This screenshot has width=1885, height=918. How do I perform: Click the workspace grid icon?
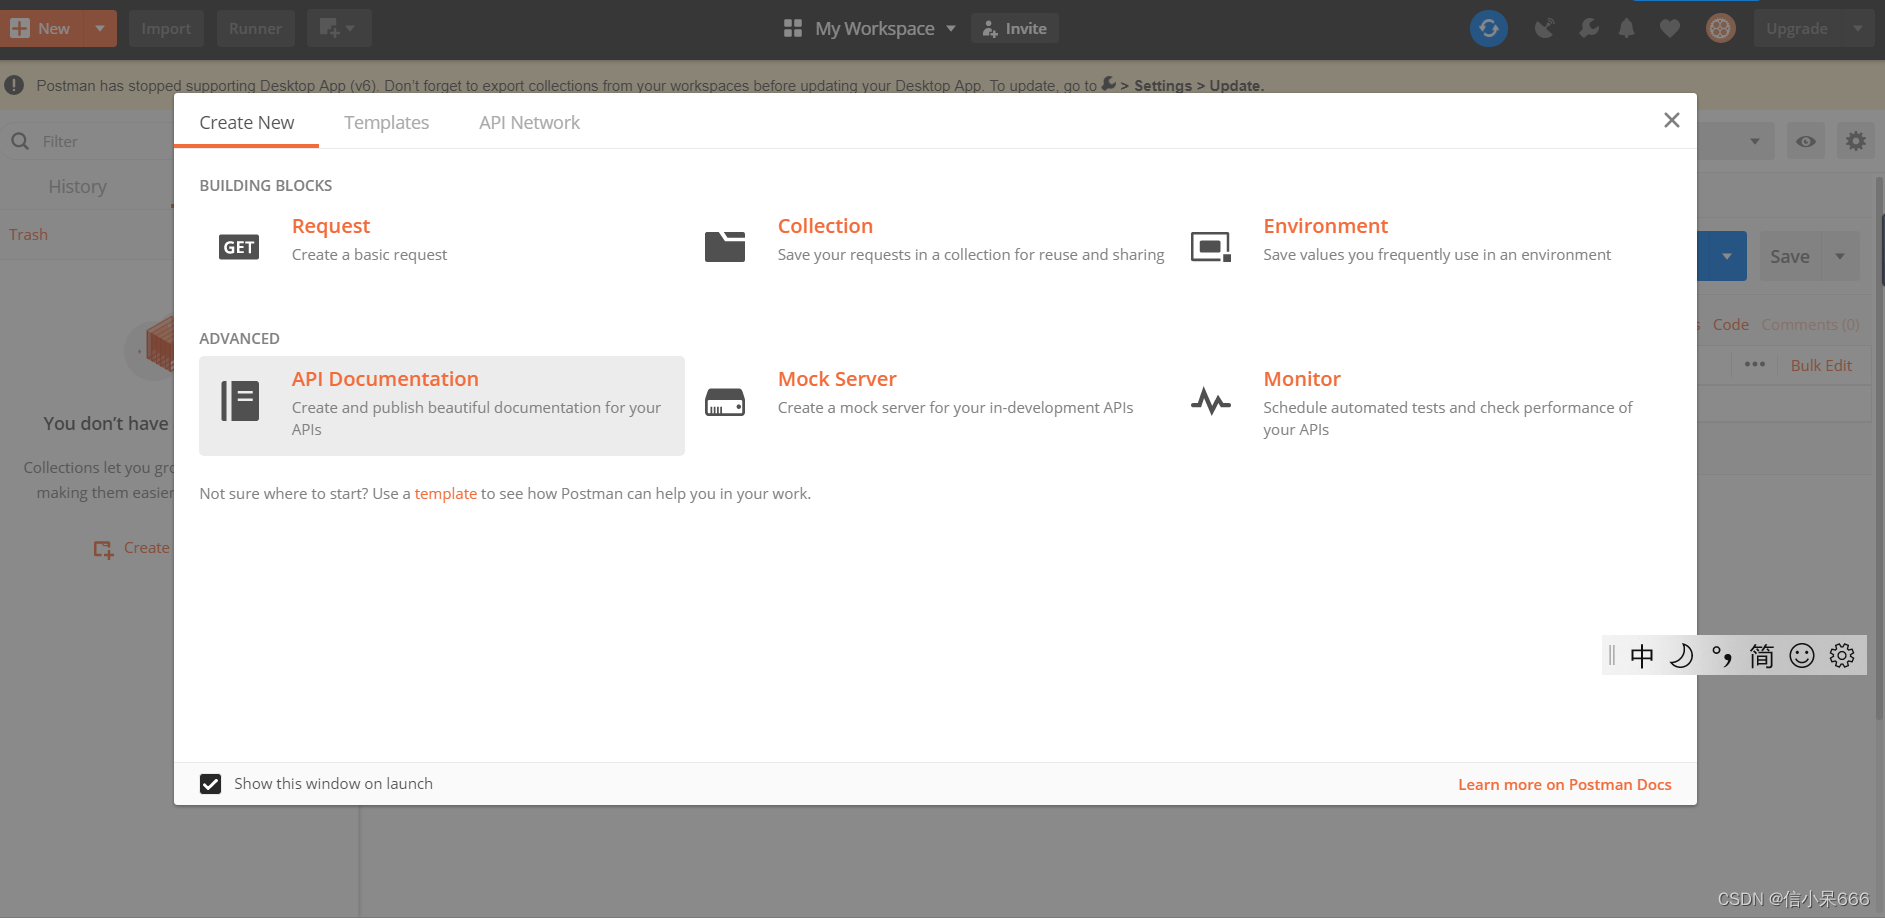coord(793,28)
